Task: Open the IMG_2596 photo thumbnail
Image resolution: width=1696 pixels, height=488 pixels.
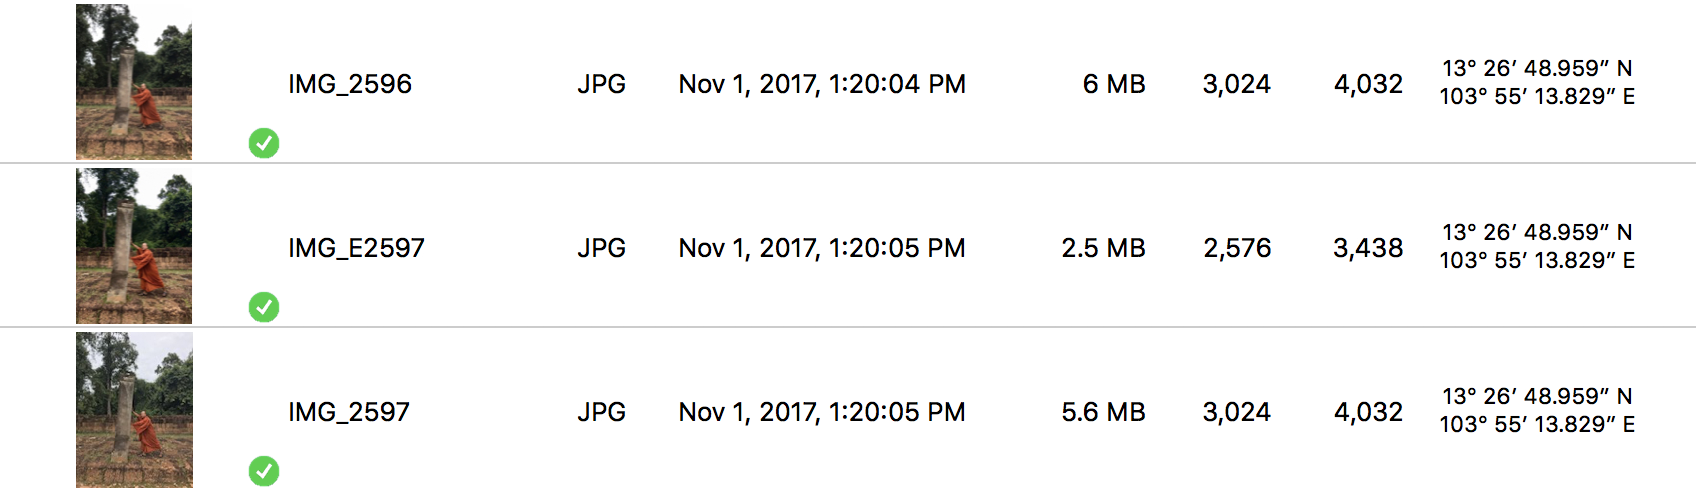Action: [134, 82]
